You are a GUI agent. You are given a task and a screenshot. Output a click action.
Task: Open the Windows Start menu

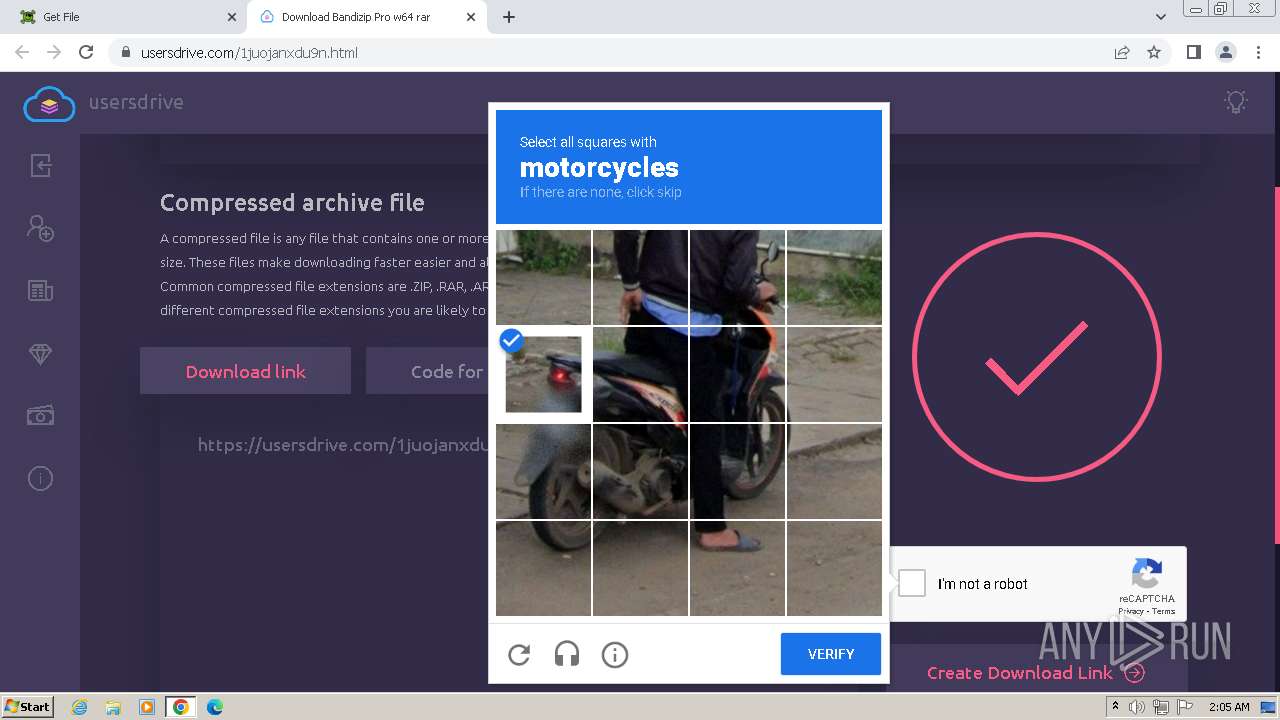(28, 707)
